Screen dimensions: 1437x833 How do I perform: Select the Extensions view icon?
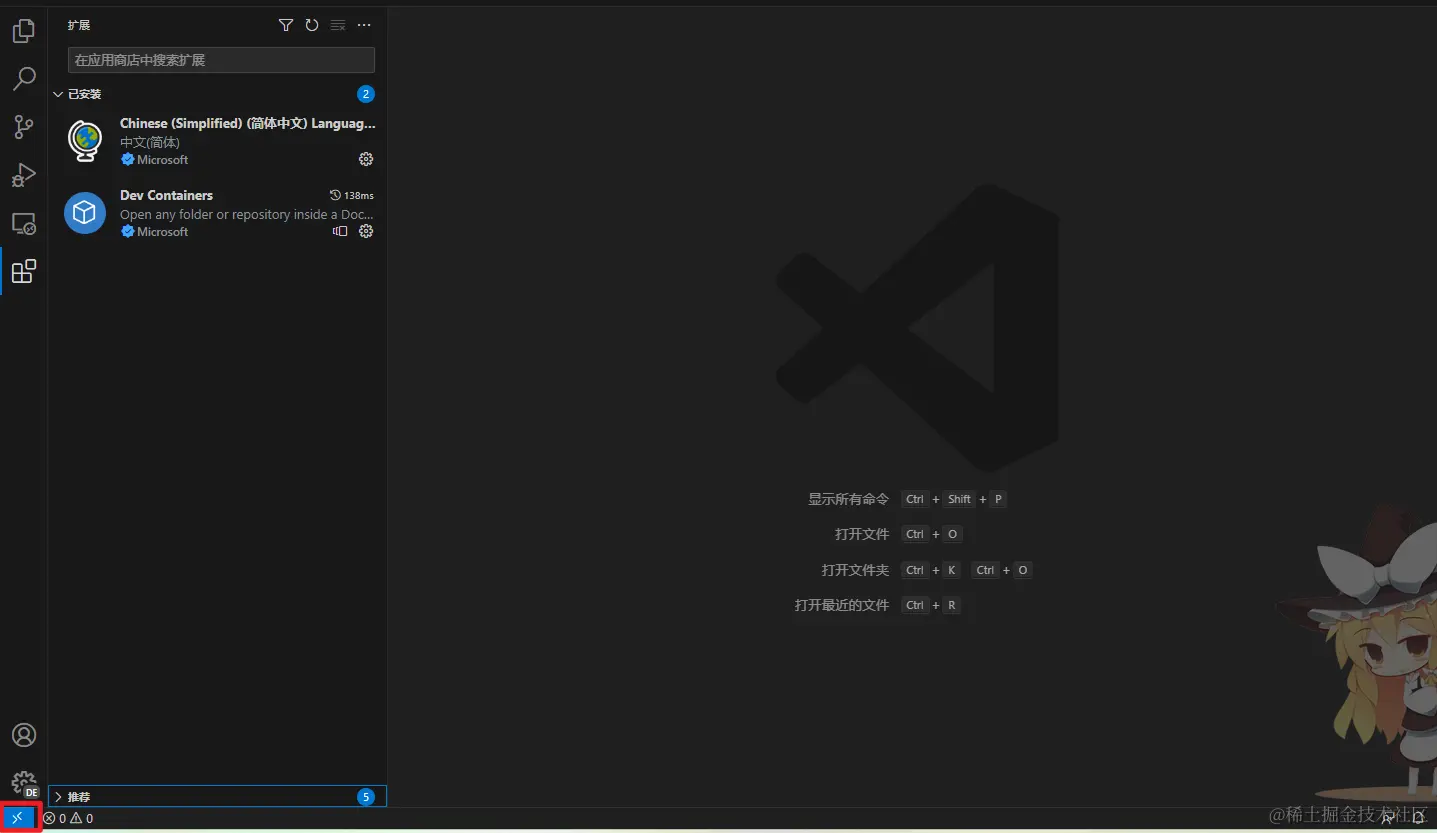tap(23, 271)
